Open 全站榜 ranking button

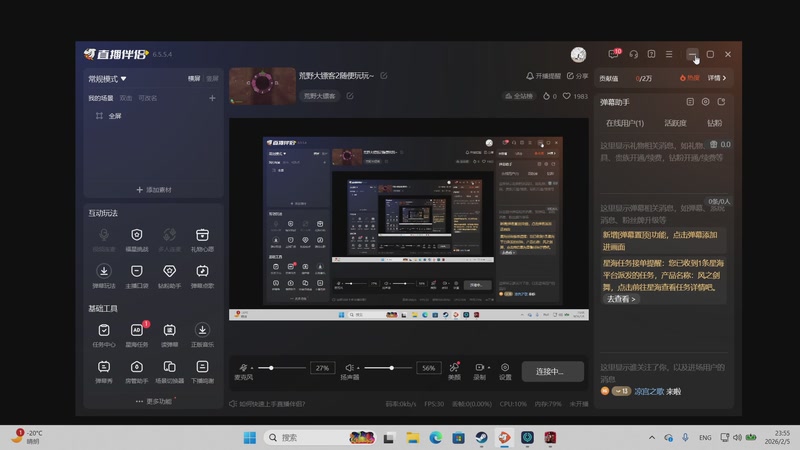[x=519, y=96]
